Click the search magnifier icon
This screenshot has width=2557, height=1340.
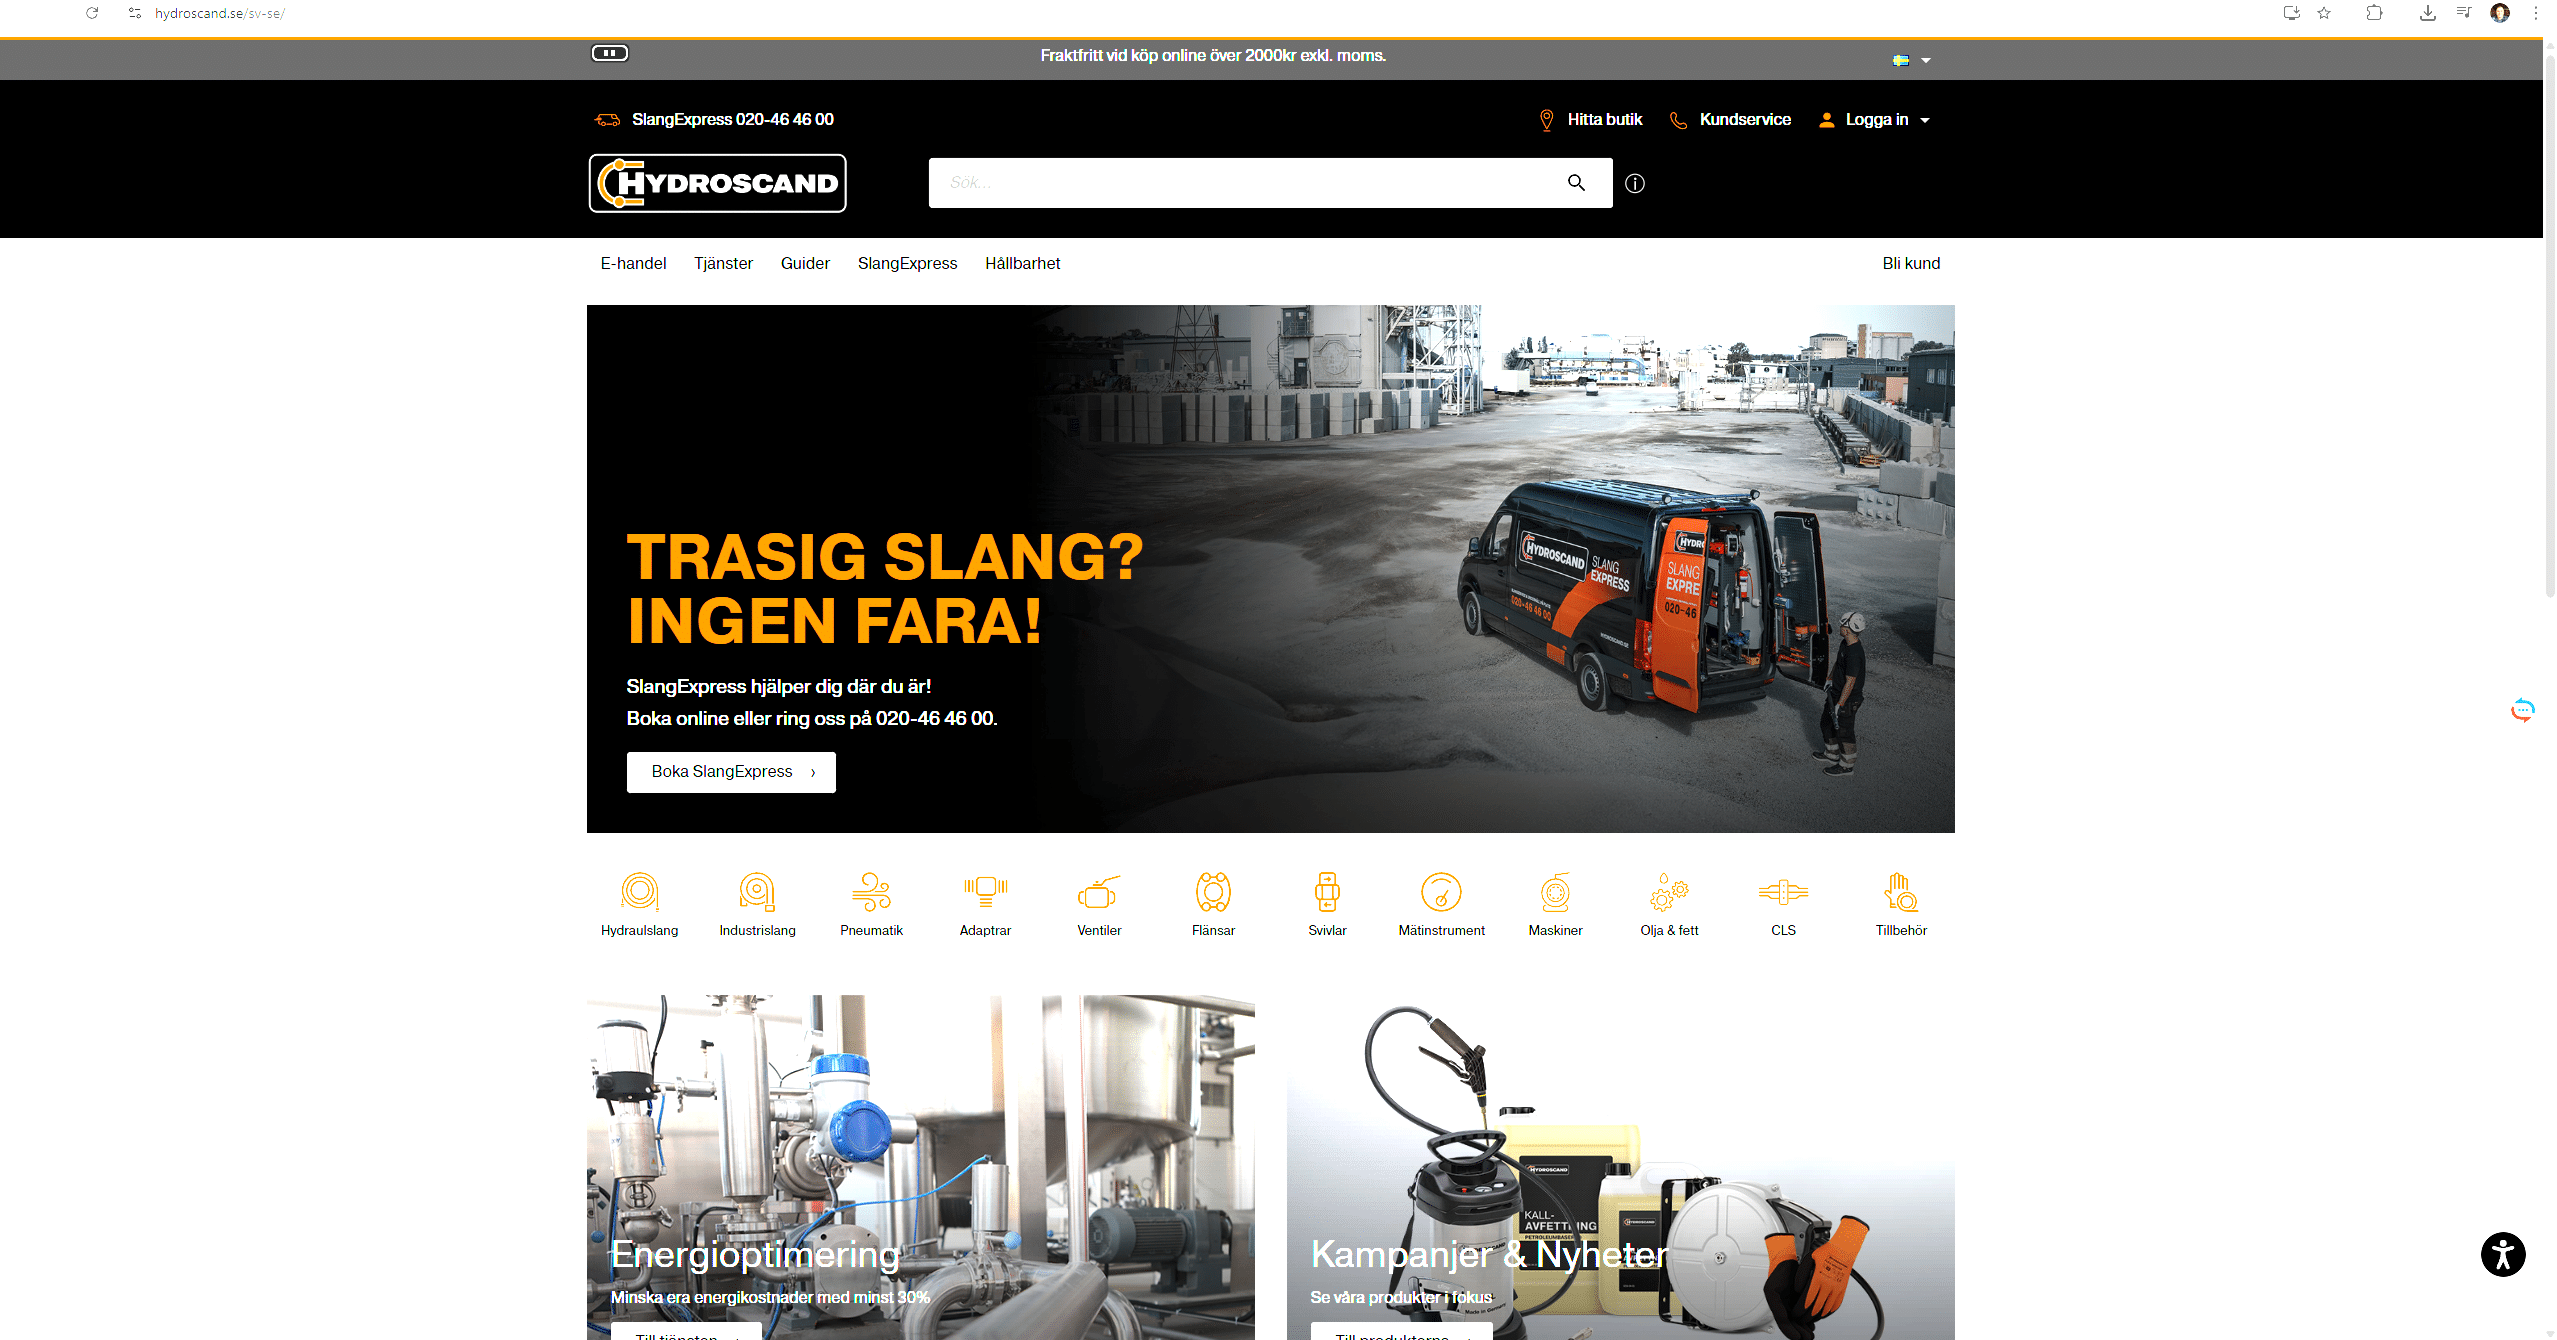(1576, 183)
